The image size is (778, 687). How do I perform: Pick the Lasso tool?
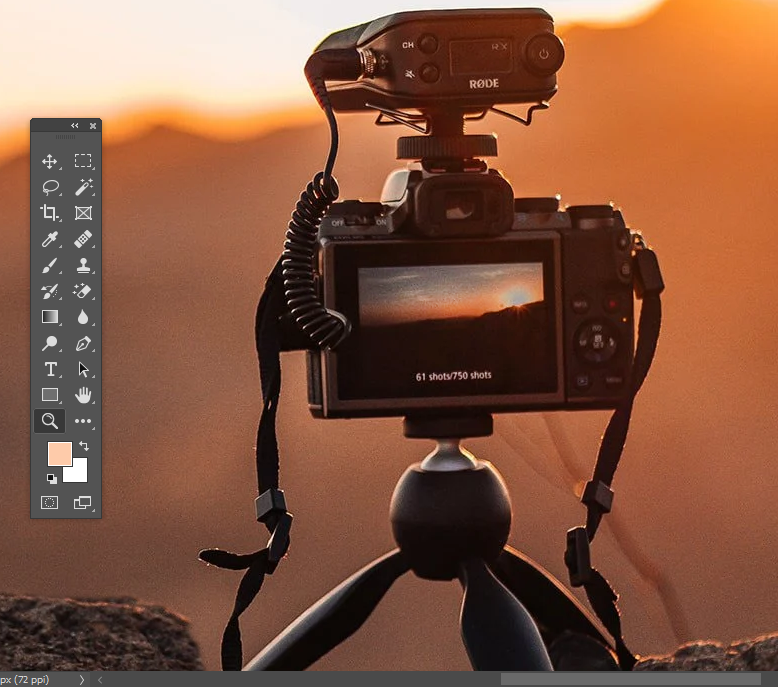[x=49, y=187]
